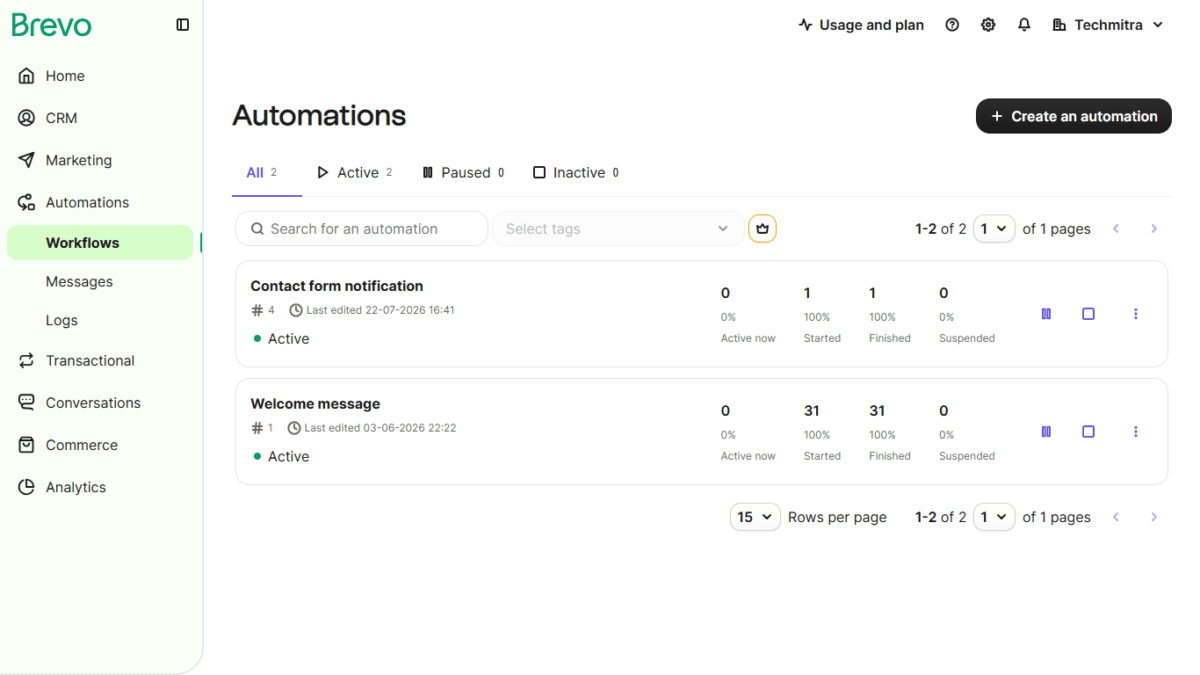Click Active status of Contact form notification
Viewport: 1200px width, 675px height.
(x=281, y=339)
